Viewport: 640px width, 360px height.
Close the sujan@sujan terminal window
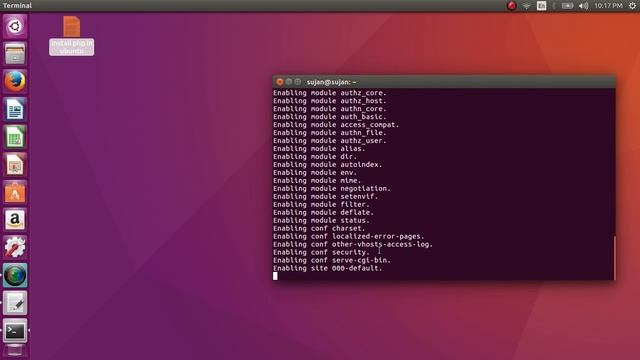(x=280, y=82)
